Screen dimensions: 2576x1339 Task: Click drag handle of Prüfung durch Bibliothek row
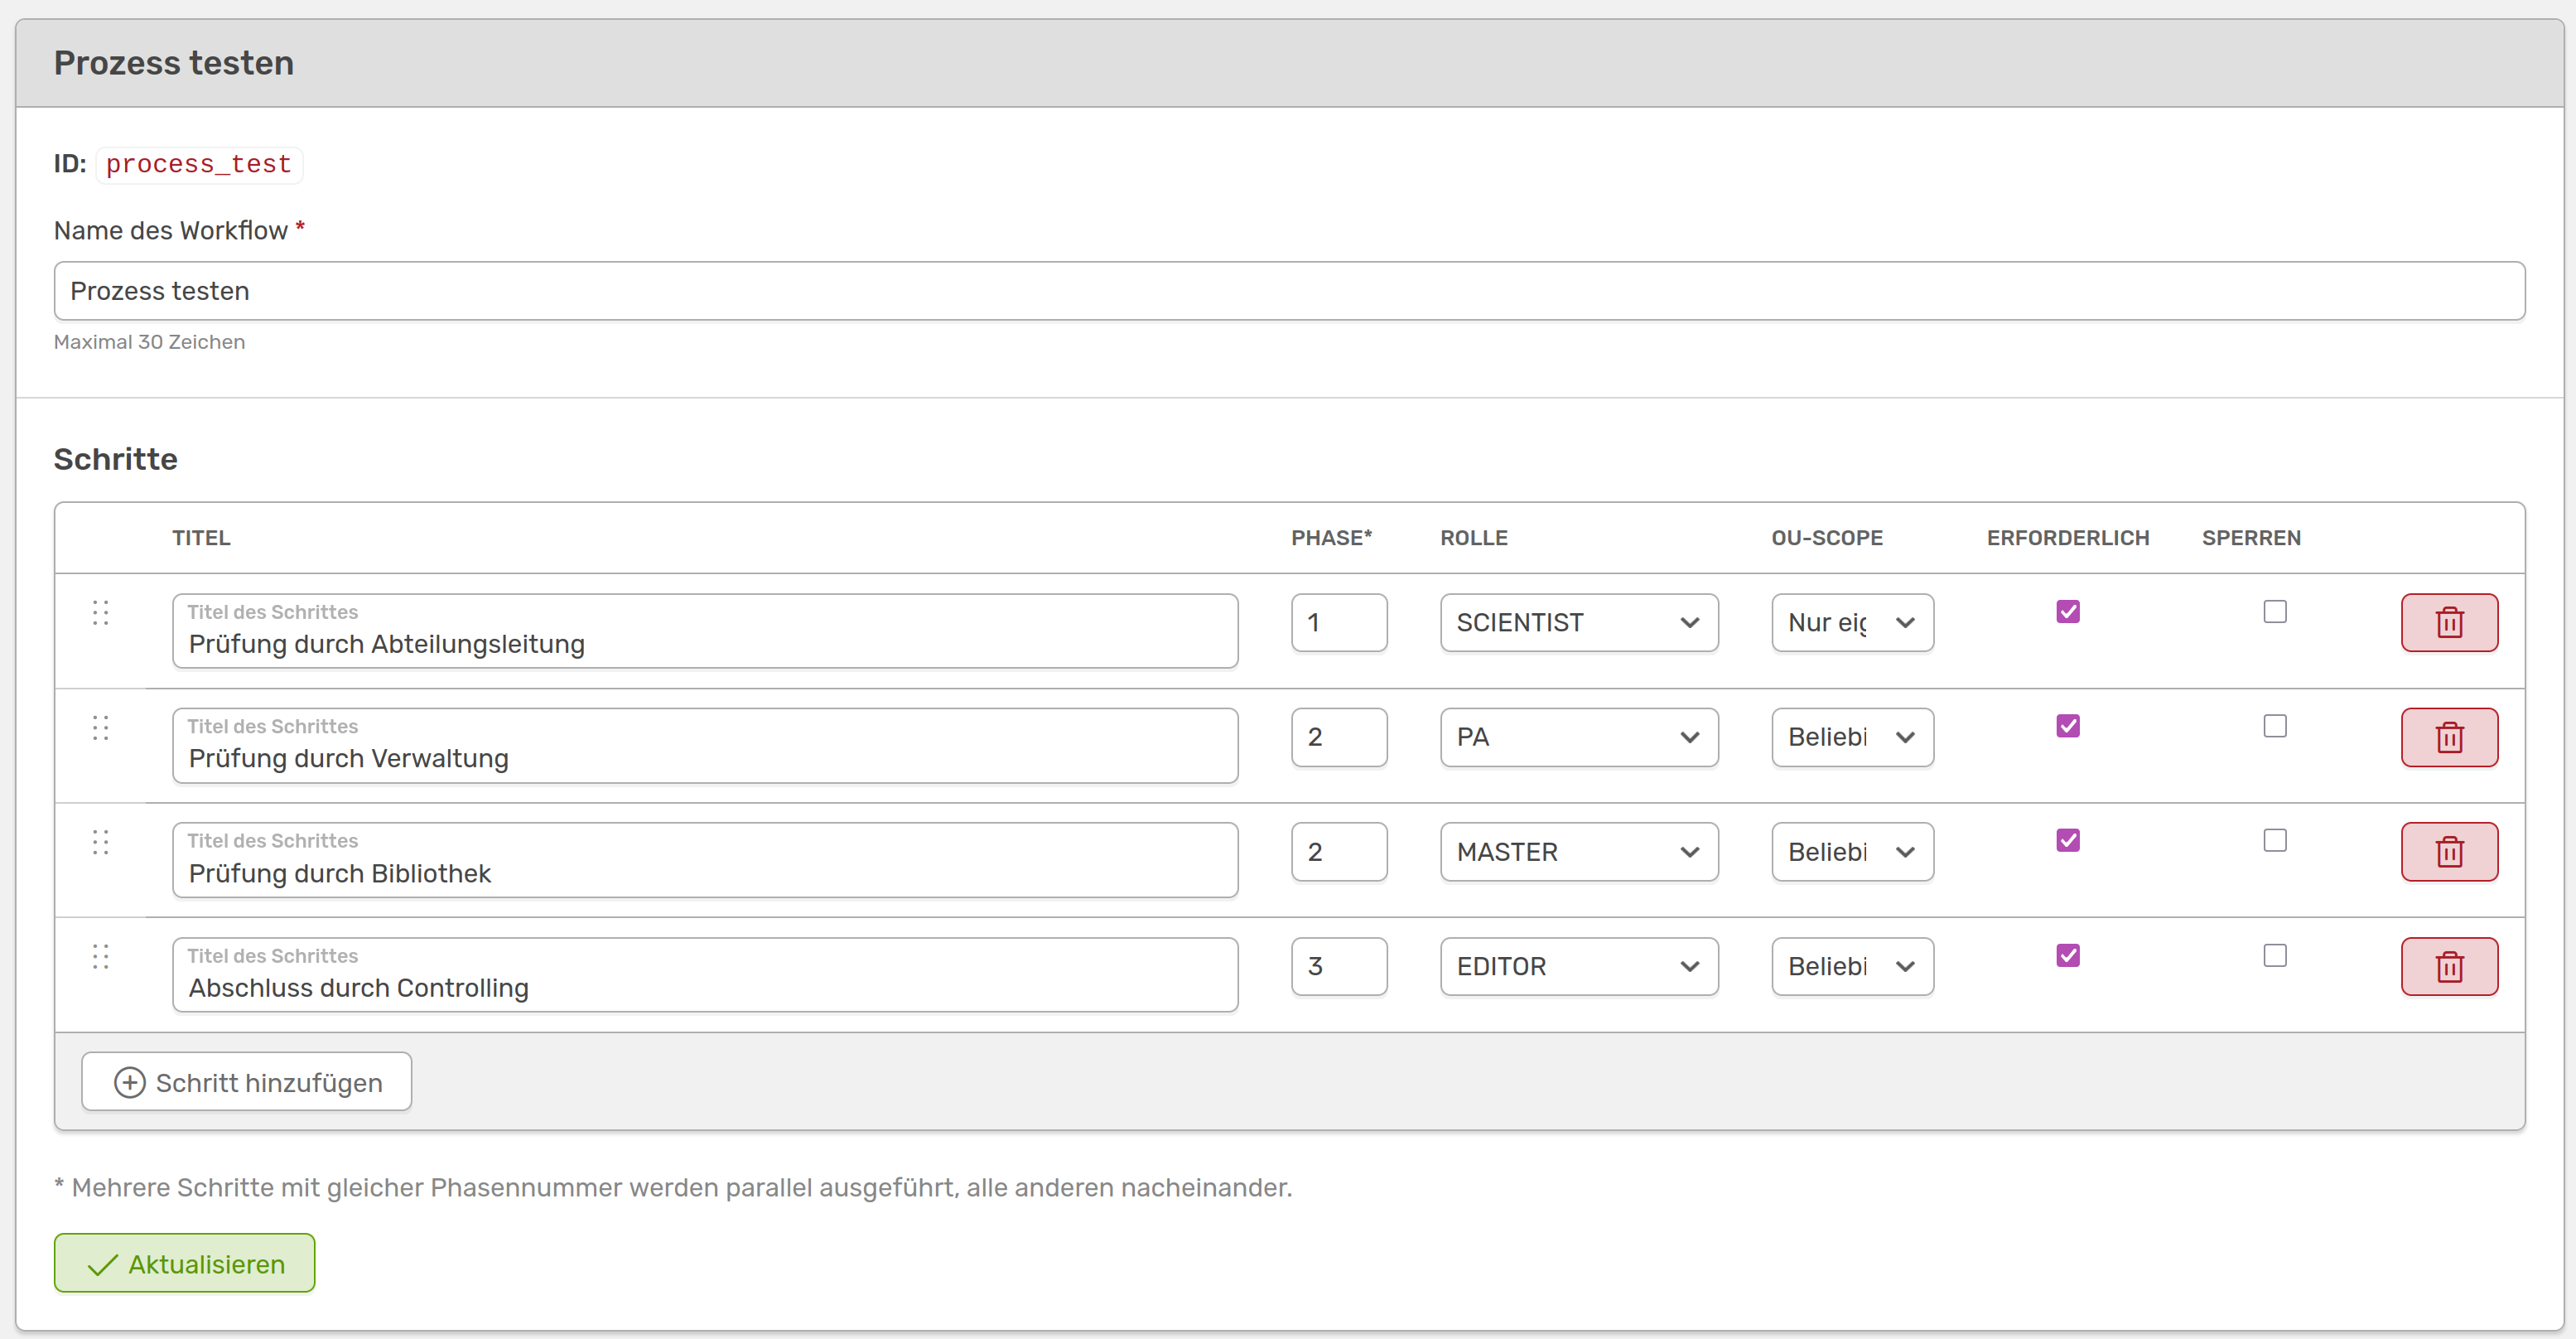pyautogui.click(x=100, y=841)
